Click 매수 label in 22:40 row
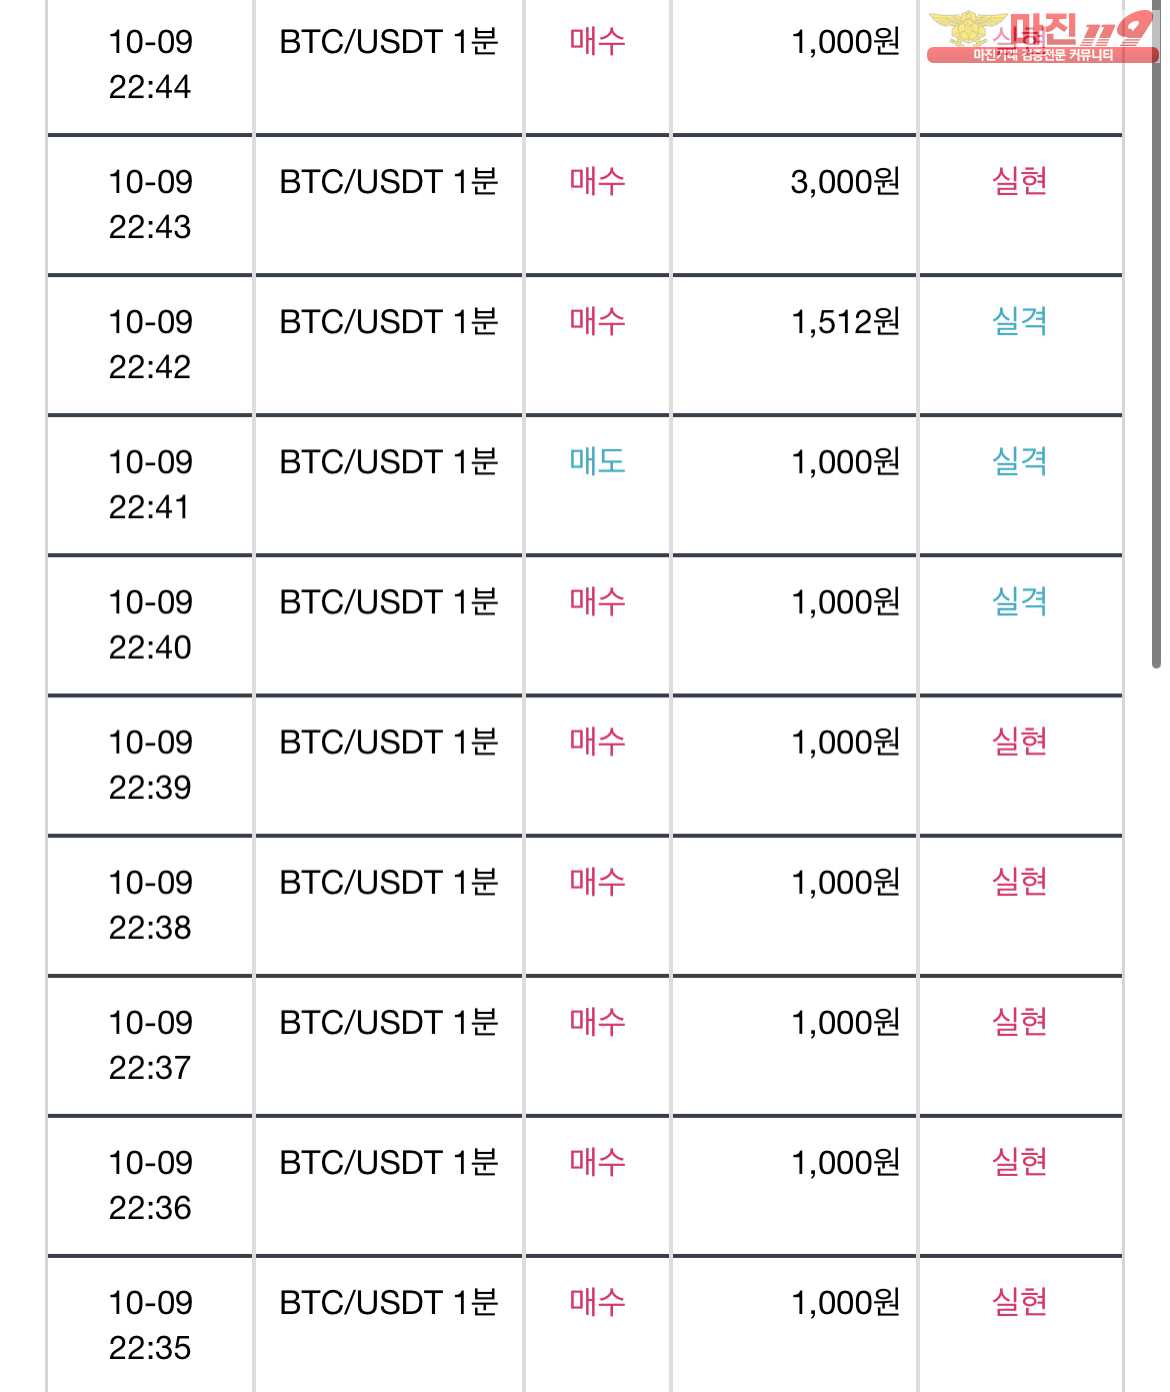The image size is (1170, 1392). click(597, 601)
